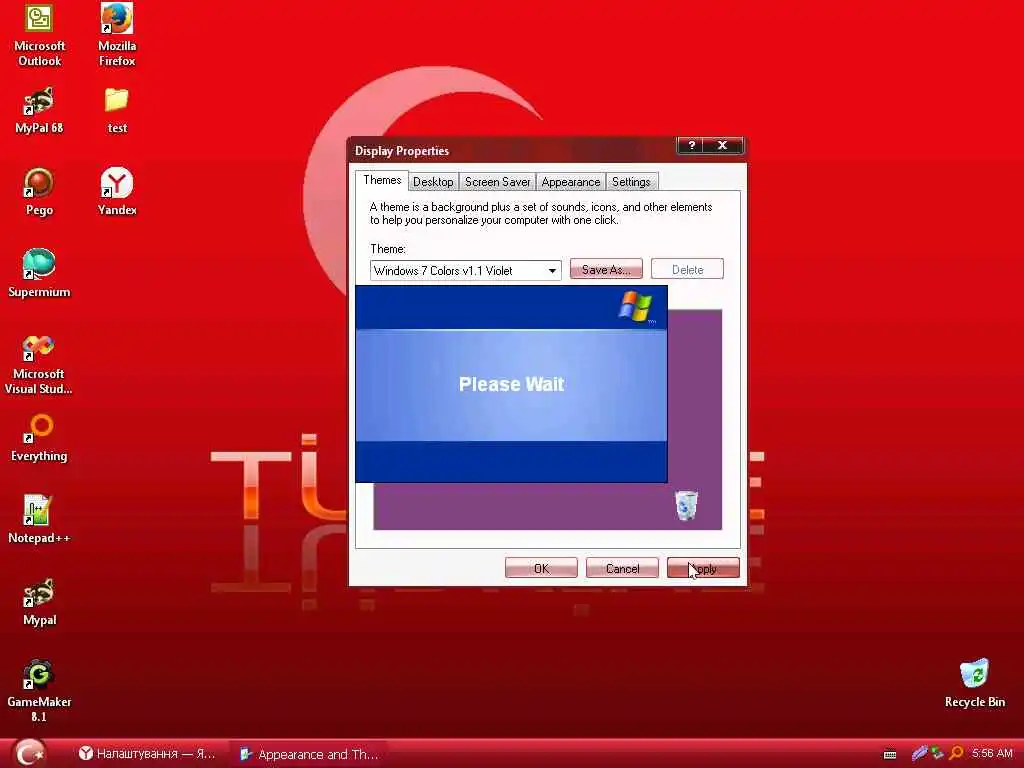Select the Microsoft Visual Studio desktop icon
The image size is (1024, 768).
pyautogui.click(x=39, y=364)
